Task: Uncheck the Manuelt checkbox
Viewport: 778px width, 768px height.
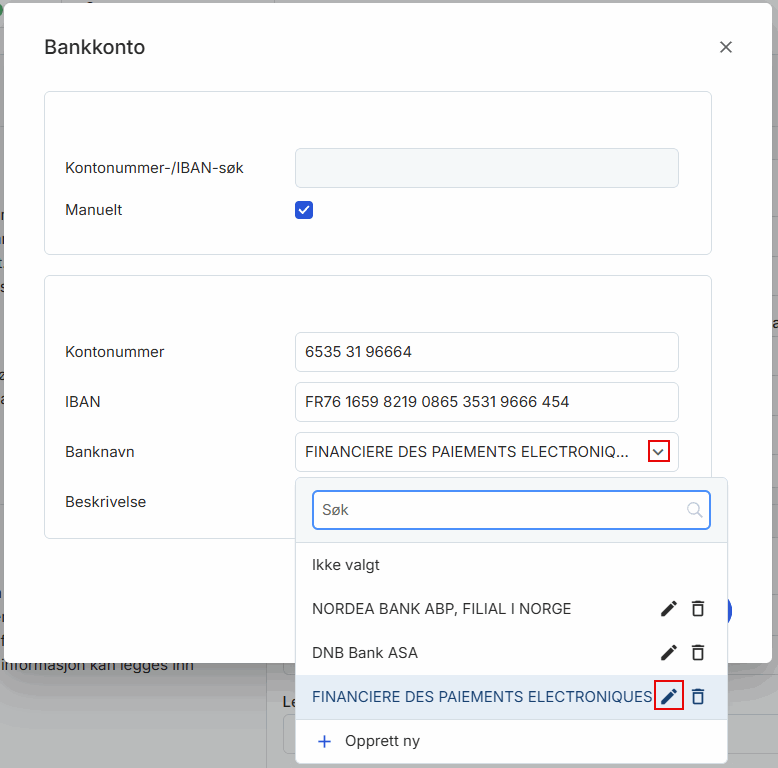Action: point(304,210)
